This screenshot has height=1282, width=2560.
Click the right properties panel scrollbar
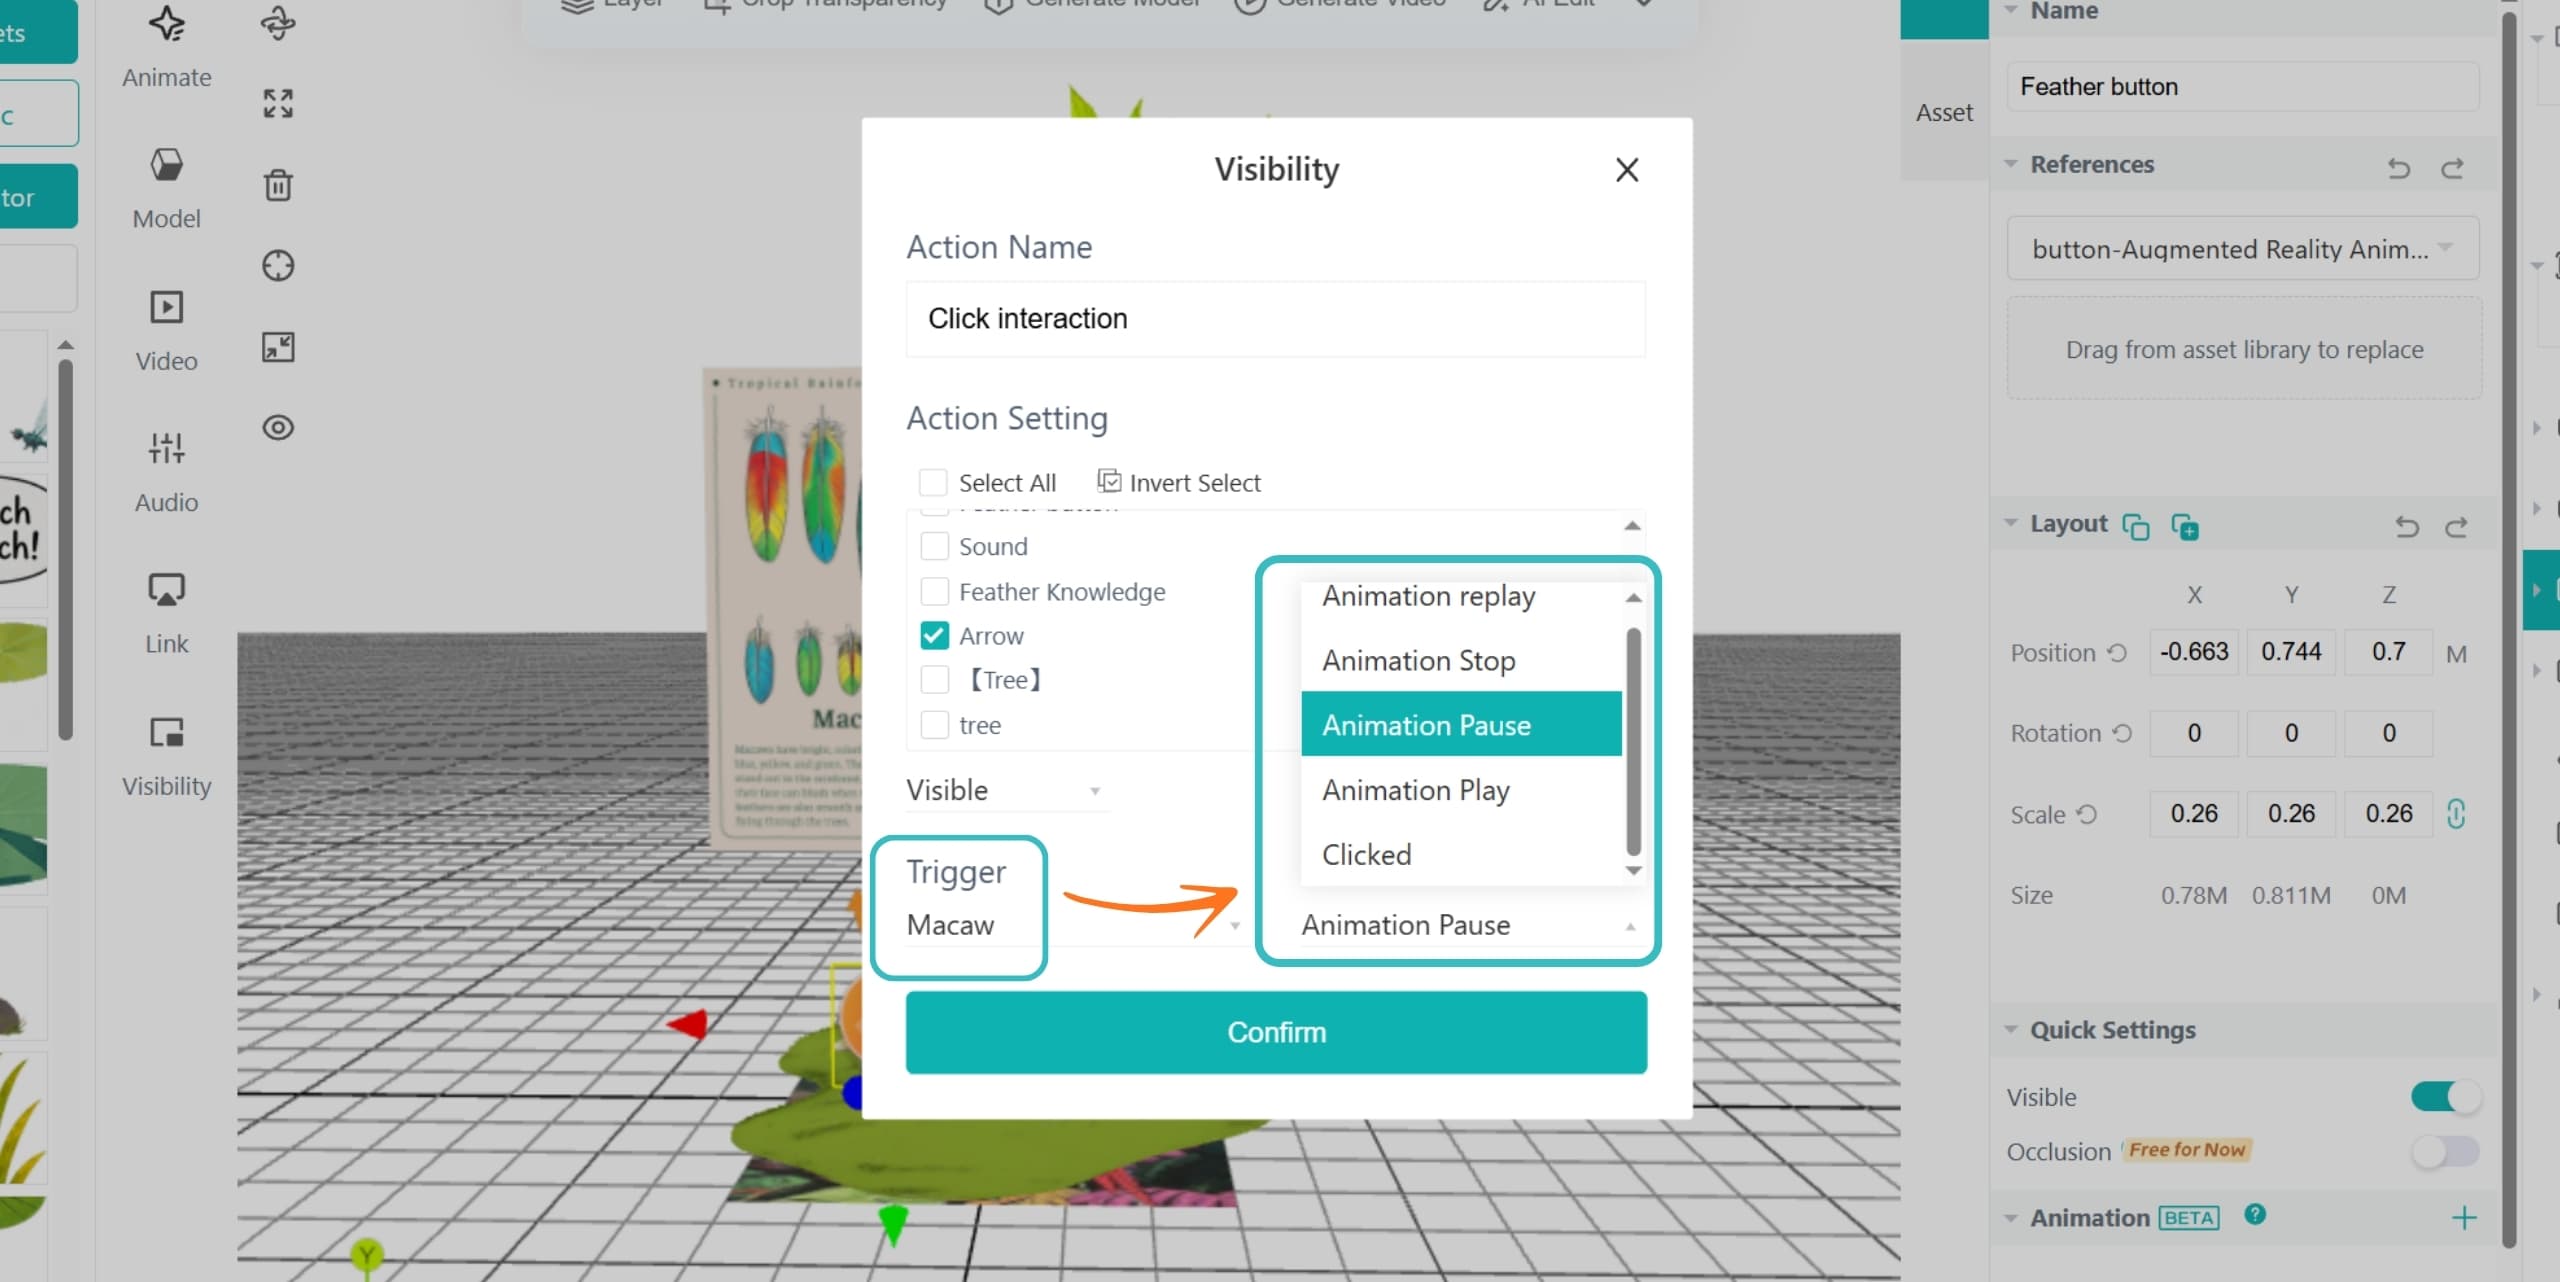[x=2508, y=630]
